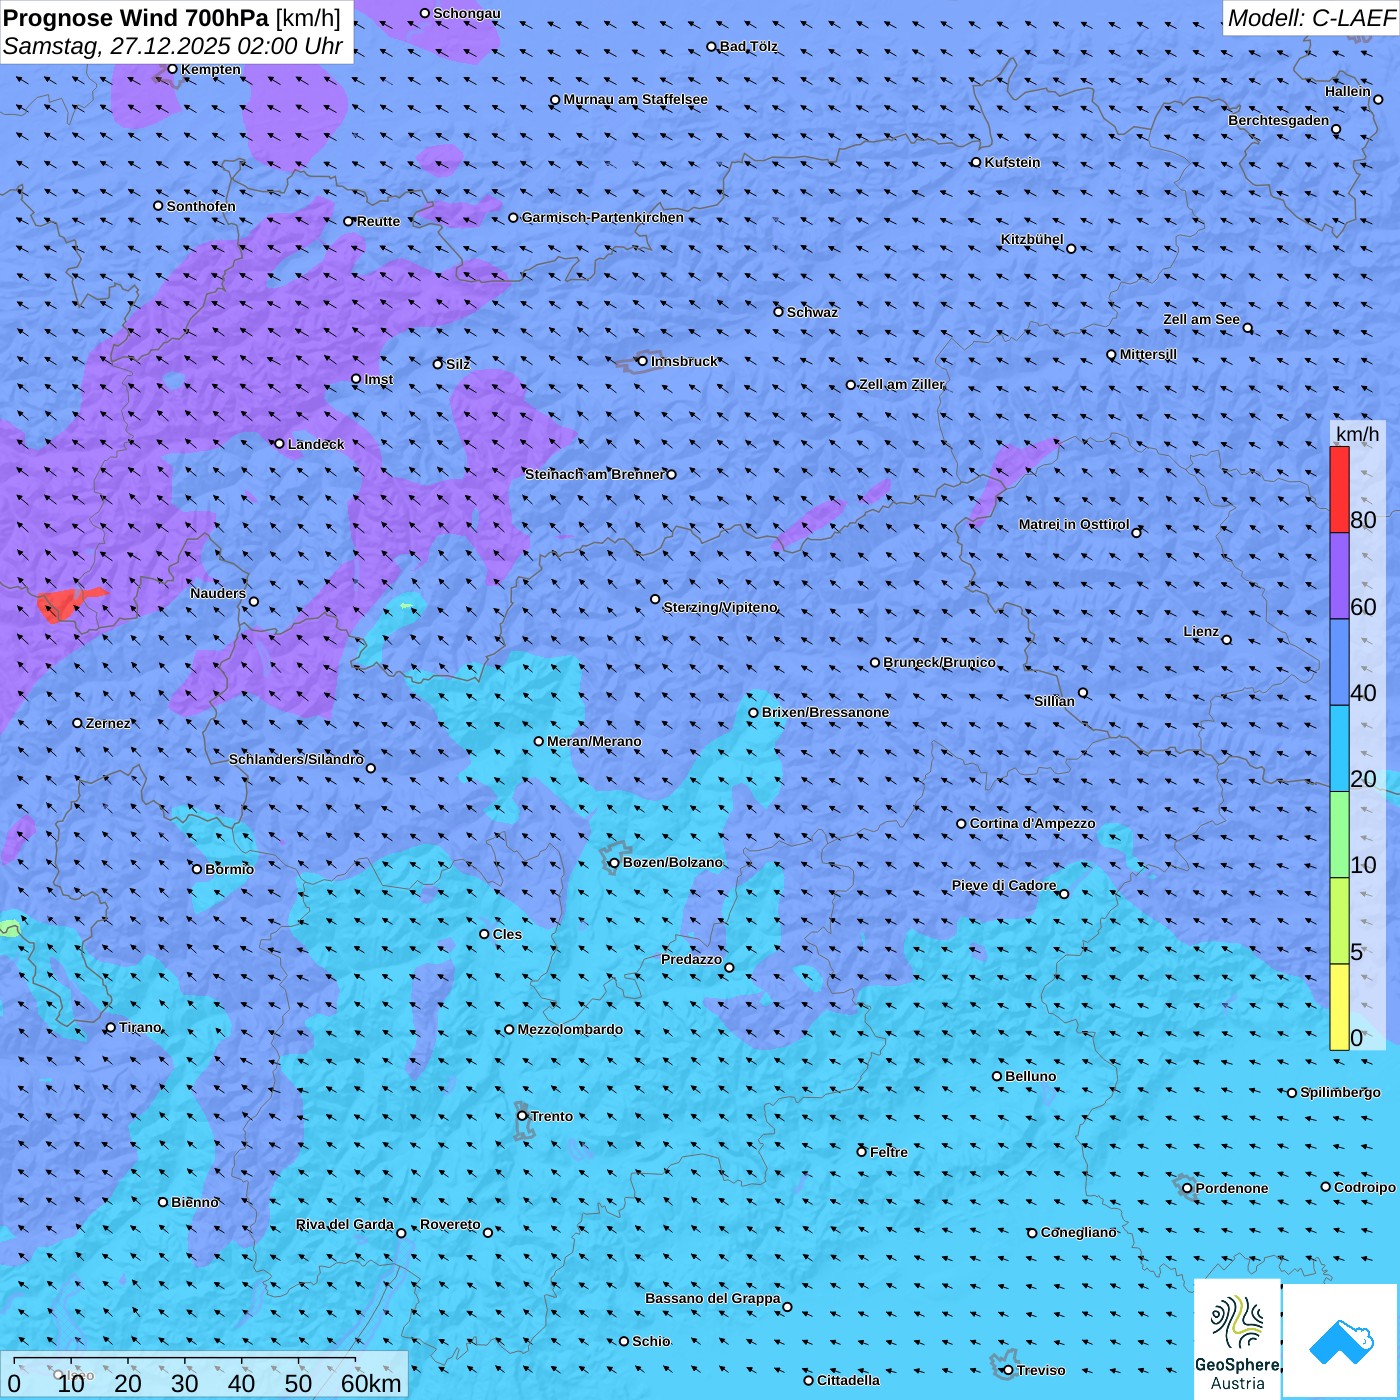Click the Cortina d'Ampezzo label
Viewport: 1400px width, 1400px height.
pyautogui.click(x=1032, y=823)
